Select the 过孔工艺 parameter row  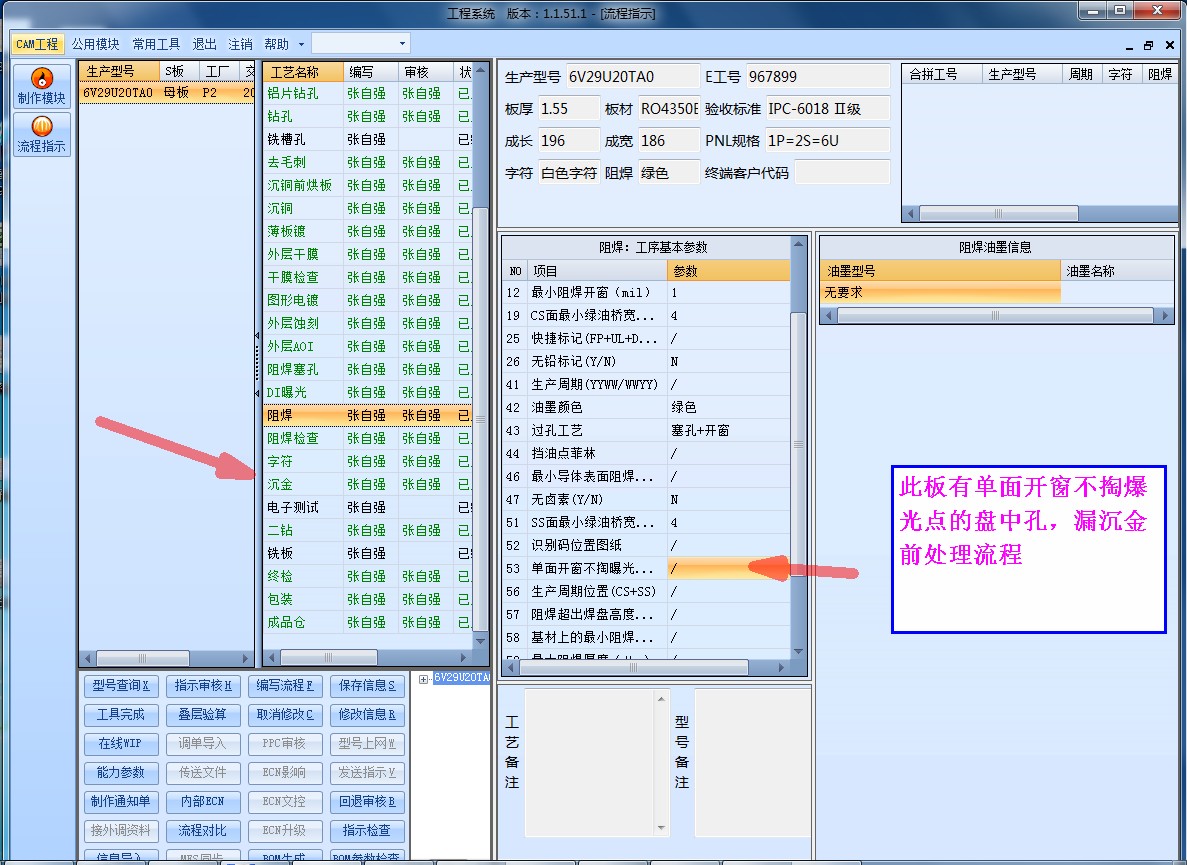[x=646, y=431]
